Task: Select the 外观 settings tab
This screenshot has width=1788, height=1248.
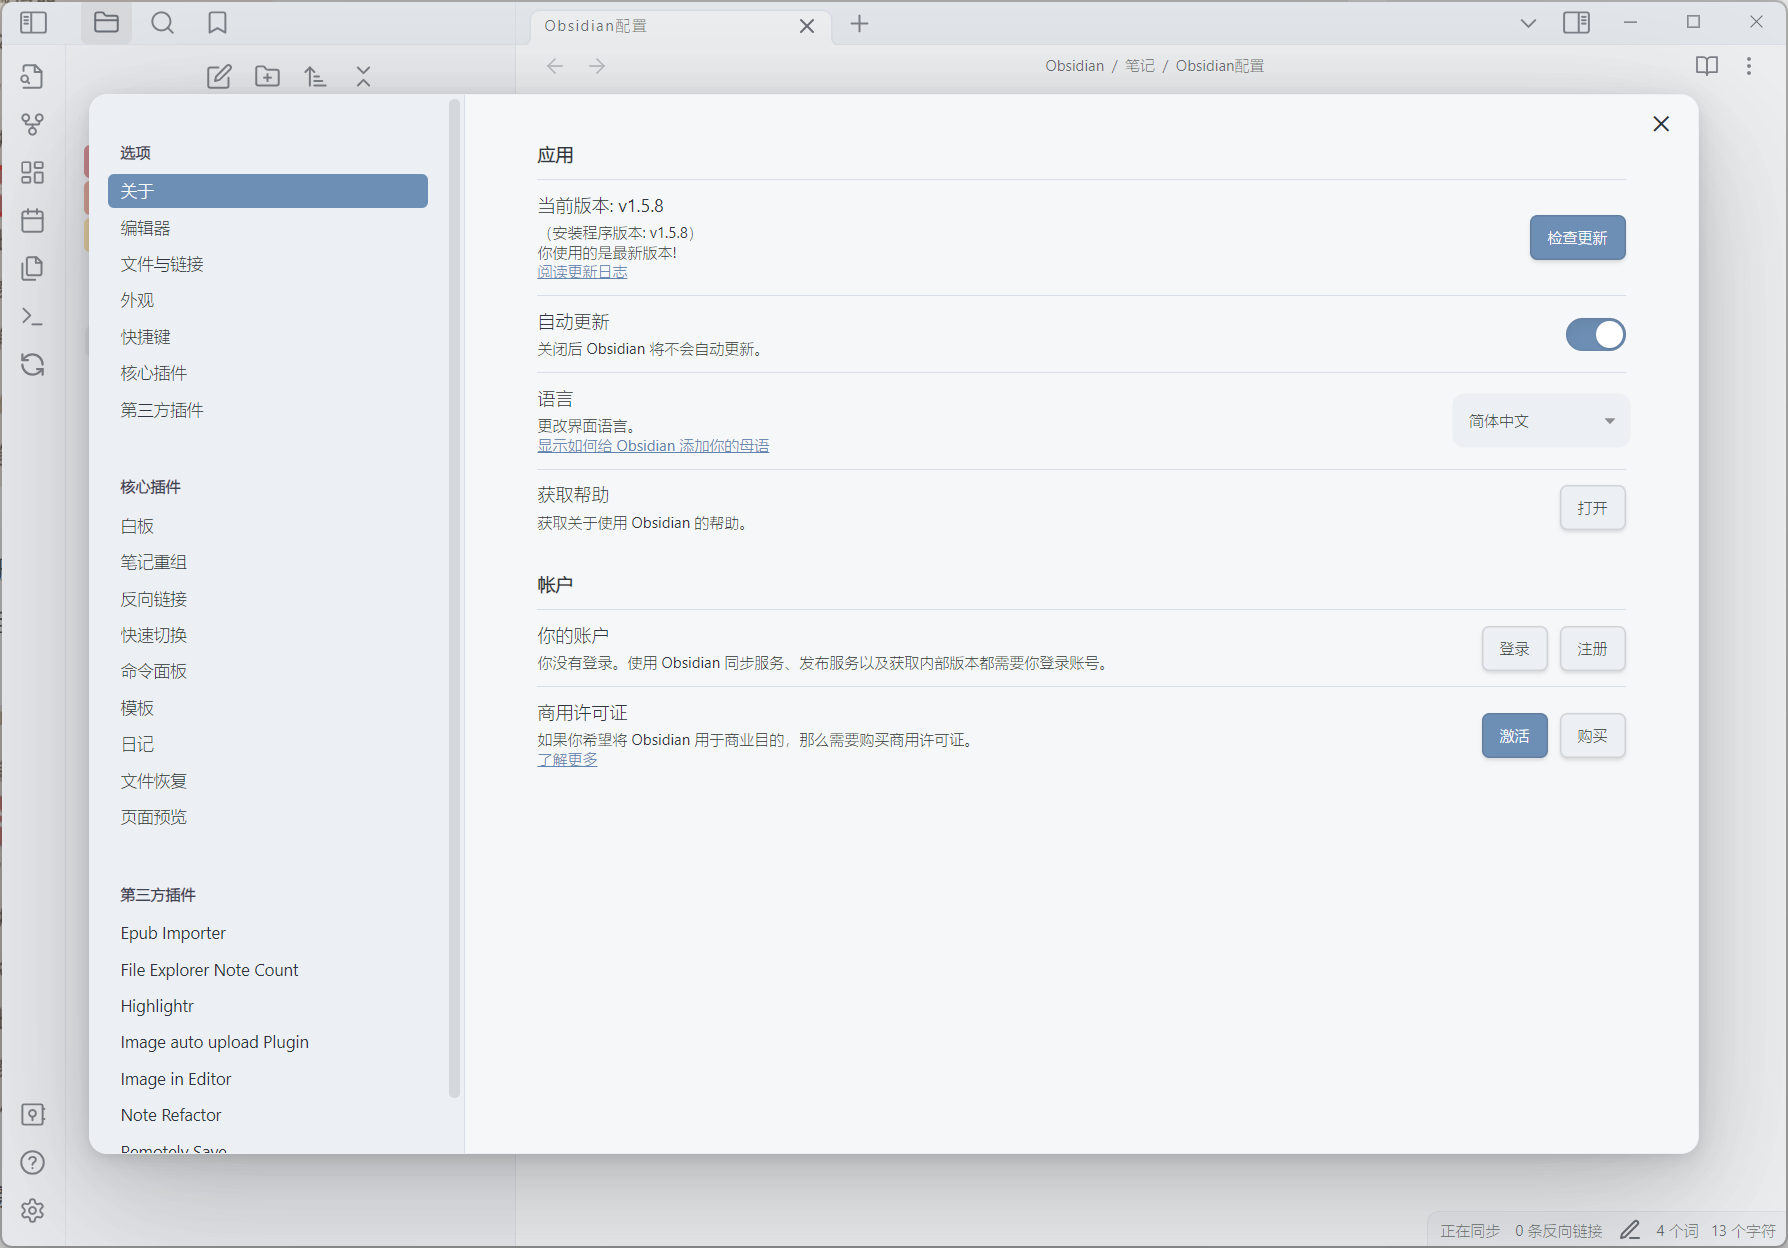Action: [x=268, y=300]
